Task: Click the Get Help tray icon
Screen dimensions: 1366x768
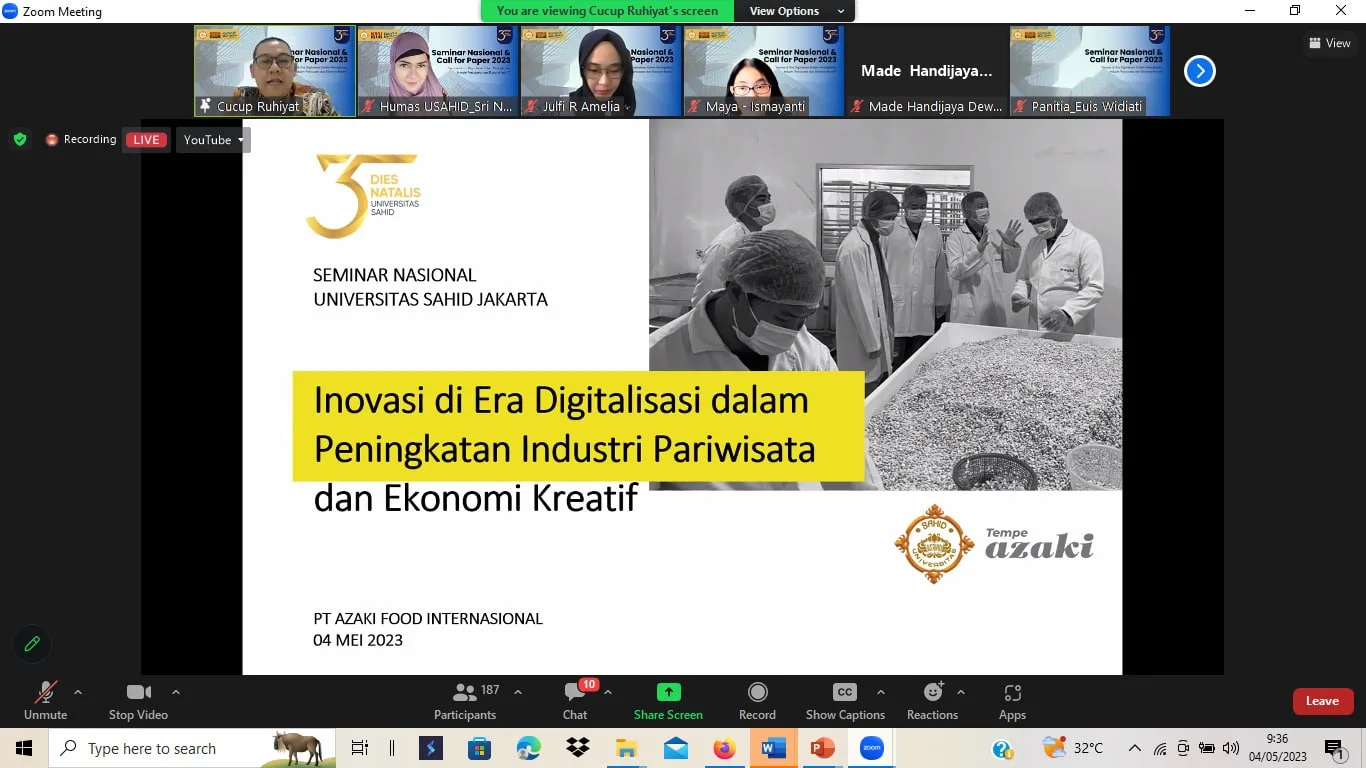Action: 1001,749
